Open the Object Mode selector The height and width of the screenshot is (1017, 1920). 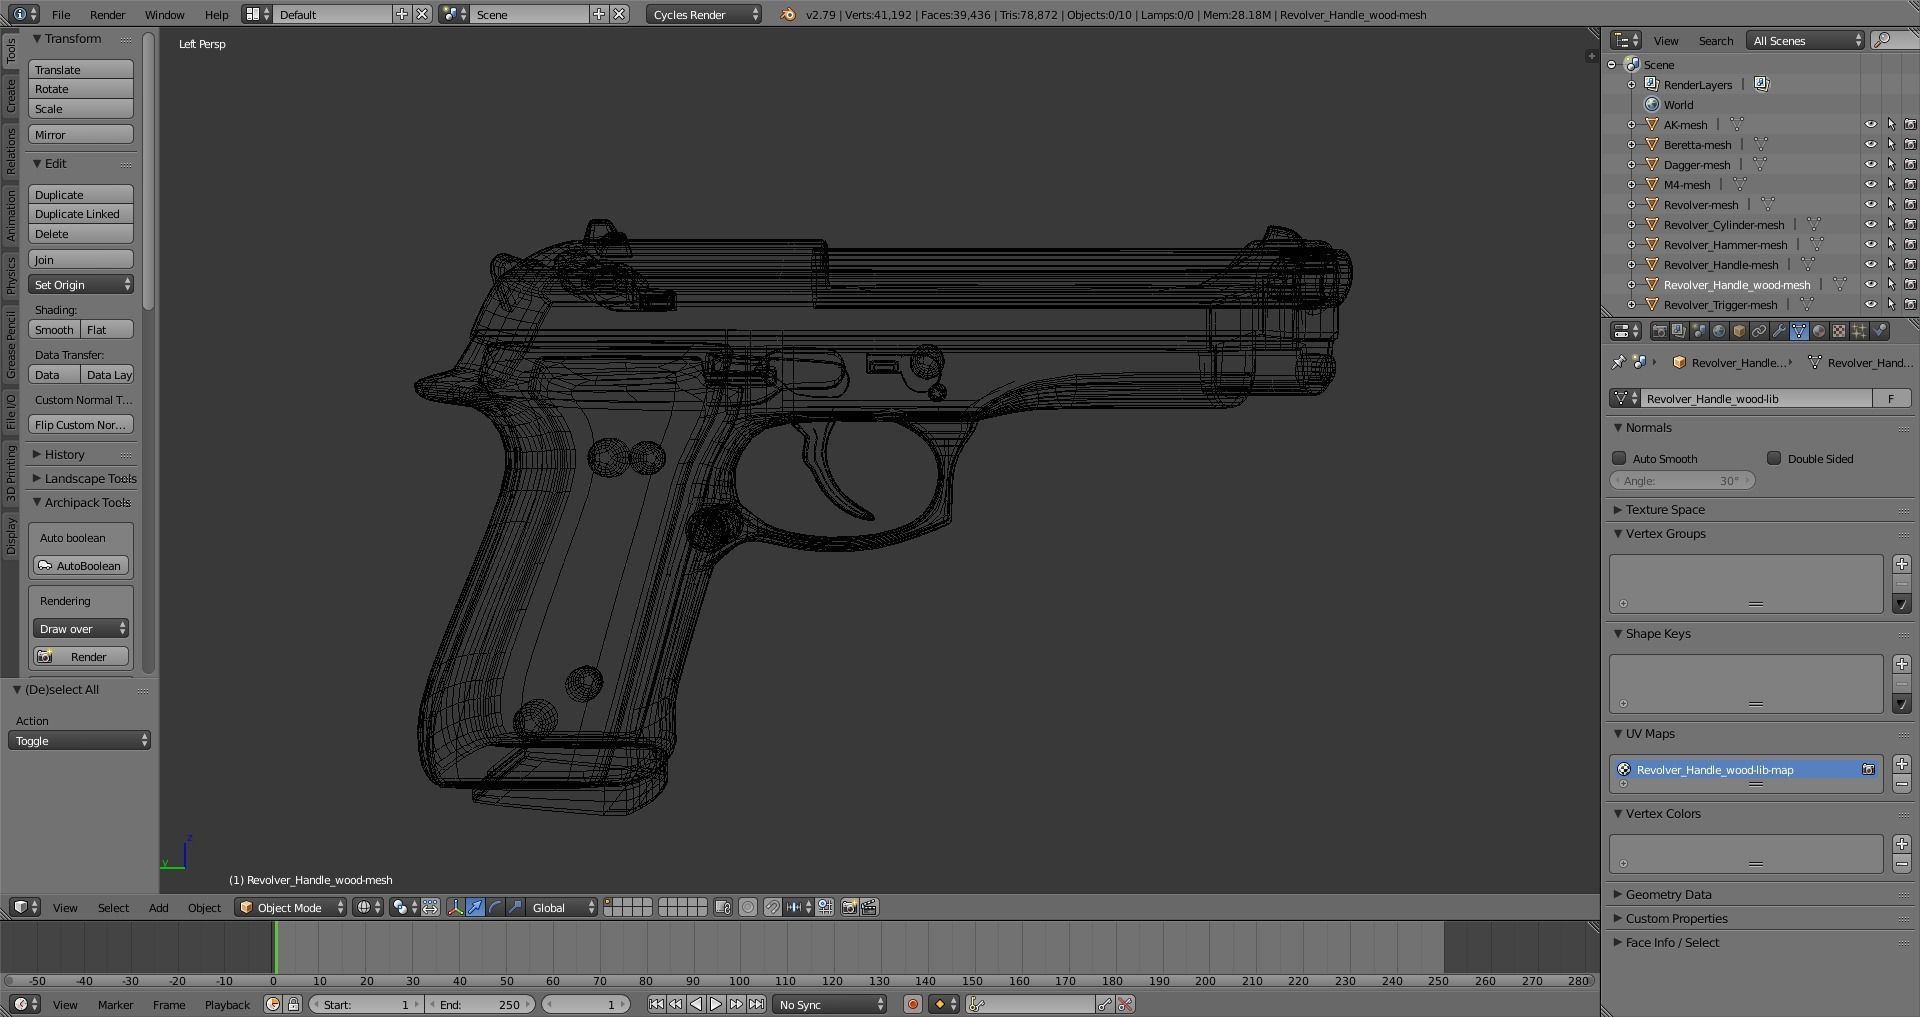click(290, 907)
